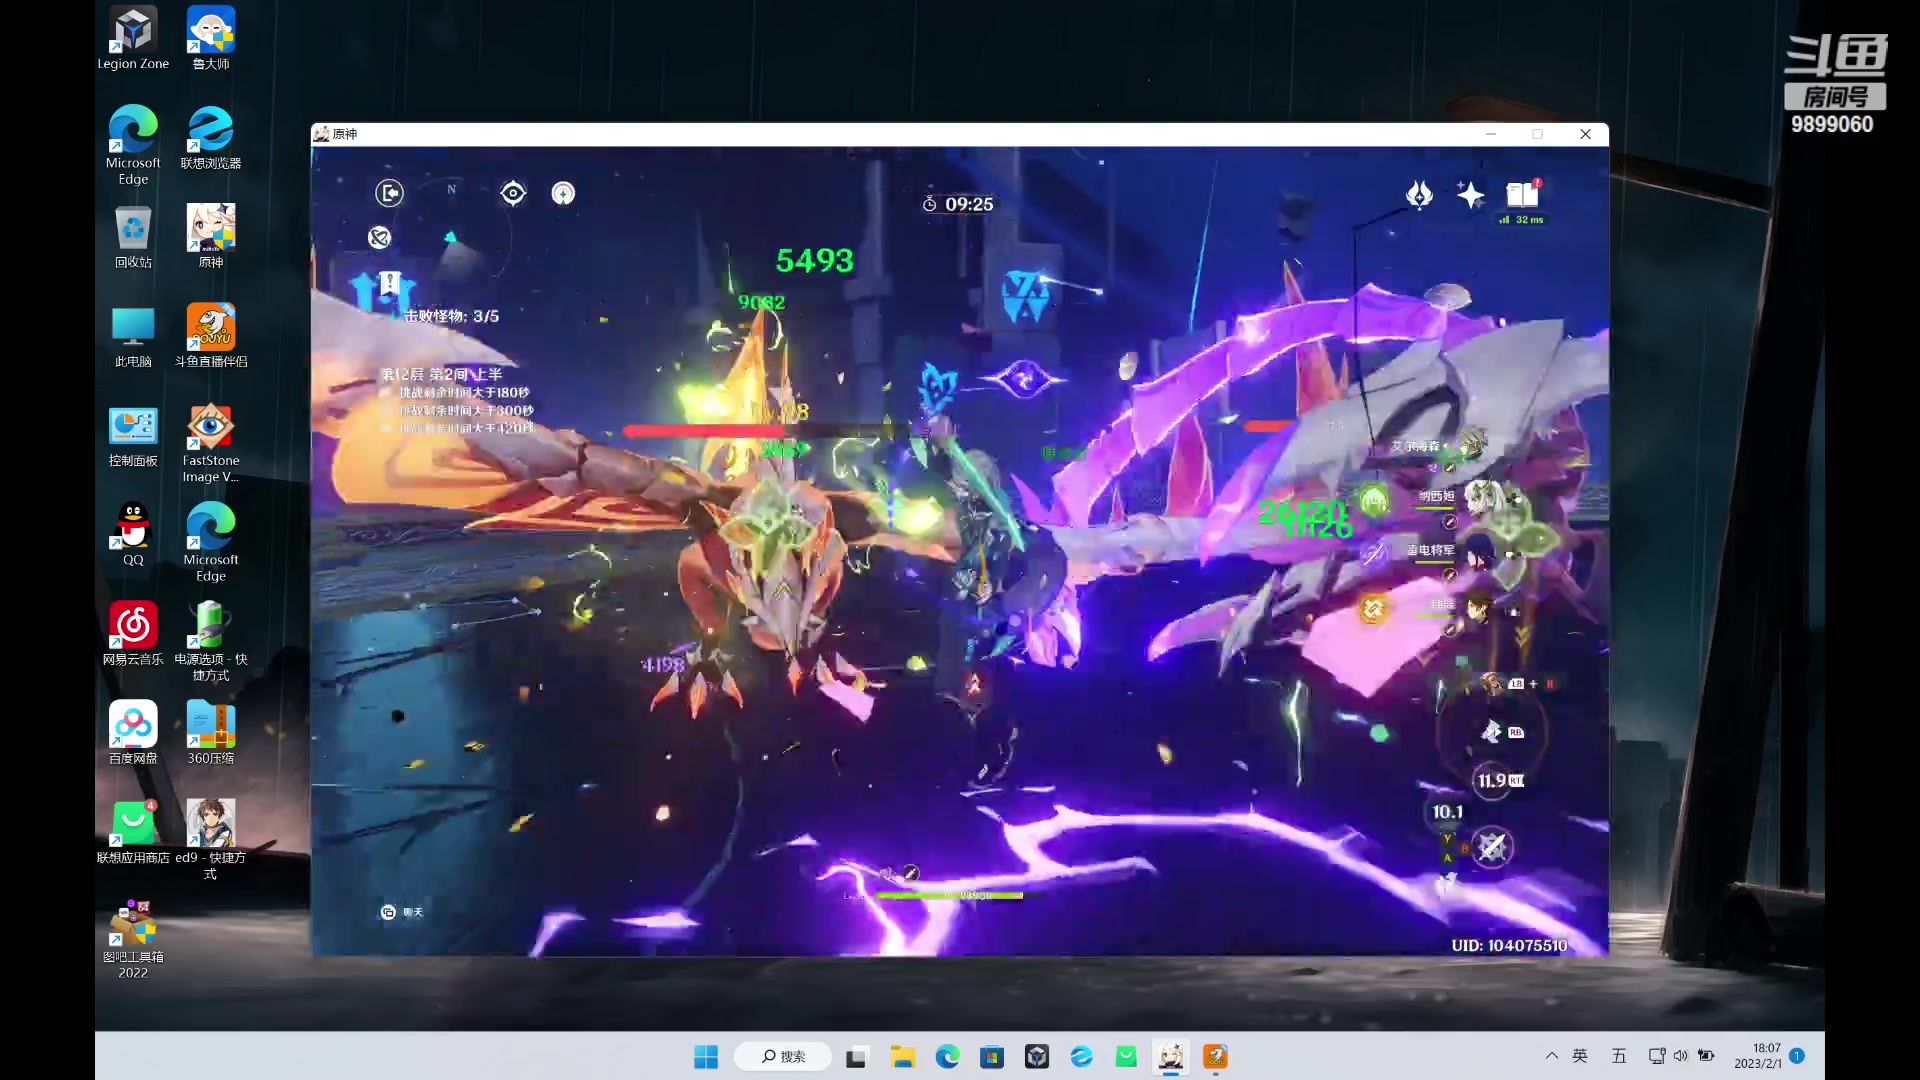Image resolution: width=1920 pixels, height=1080 pixels.
Task: Toggle the 英 input language indicator
Action: (x=1580, y=1056)
